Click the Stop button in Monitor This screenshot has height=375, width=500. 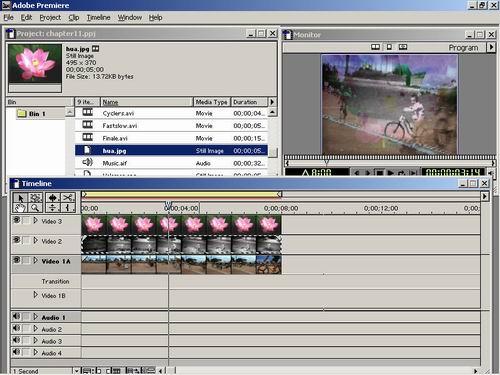pos(379,173)
